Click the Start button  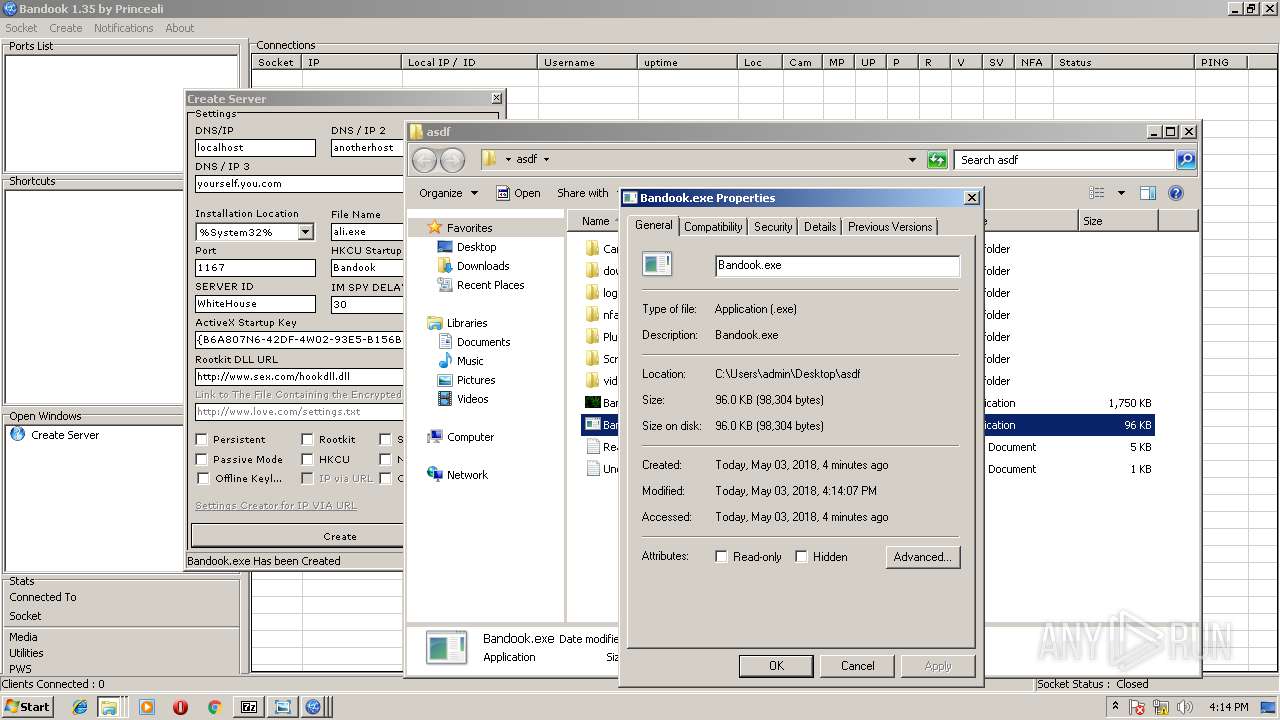(x=27, y=706)
